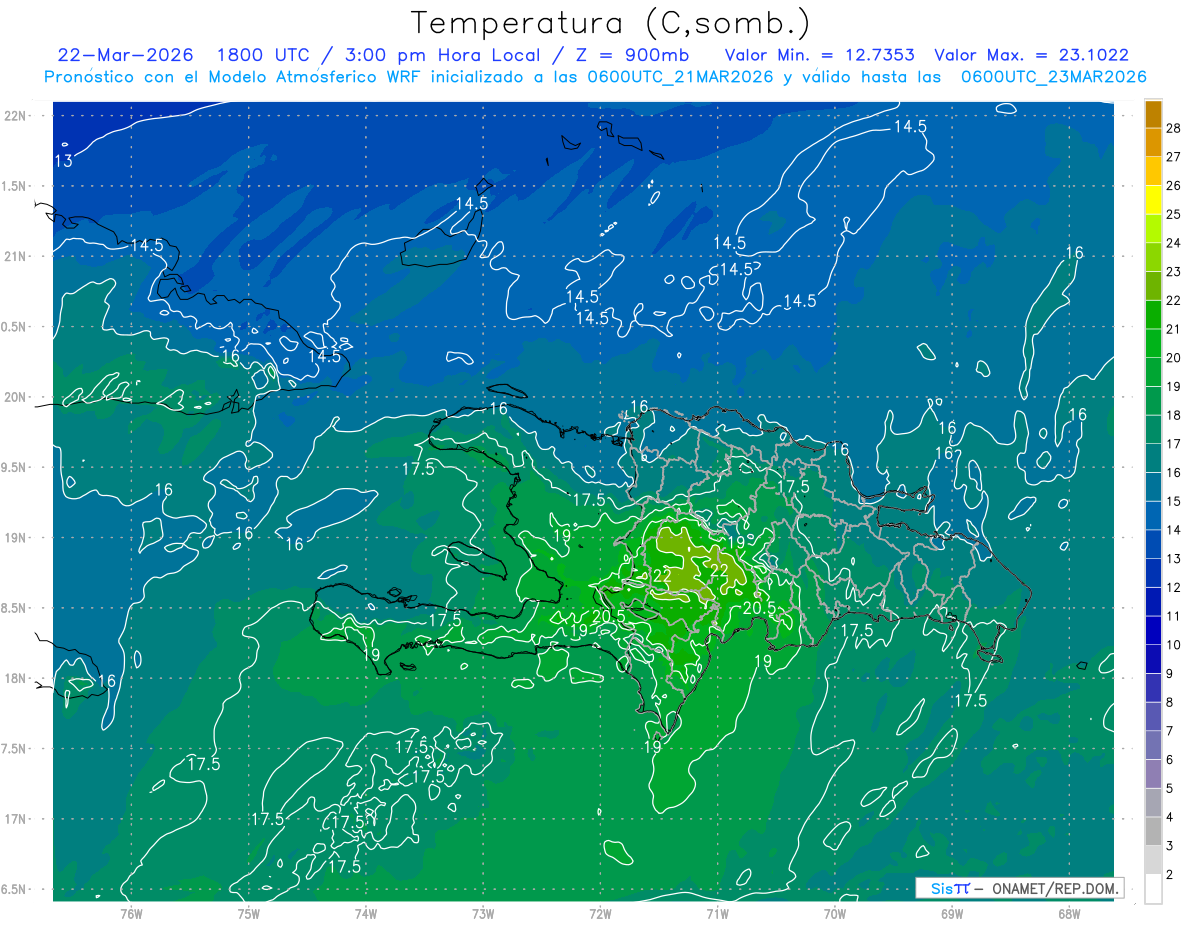Click the 22N latitude axis label
This screenshot has height=927, width=1200.
coord(16,115)
